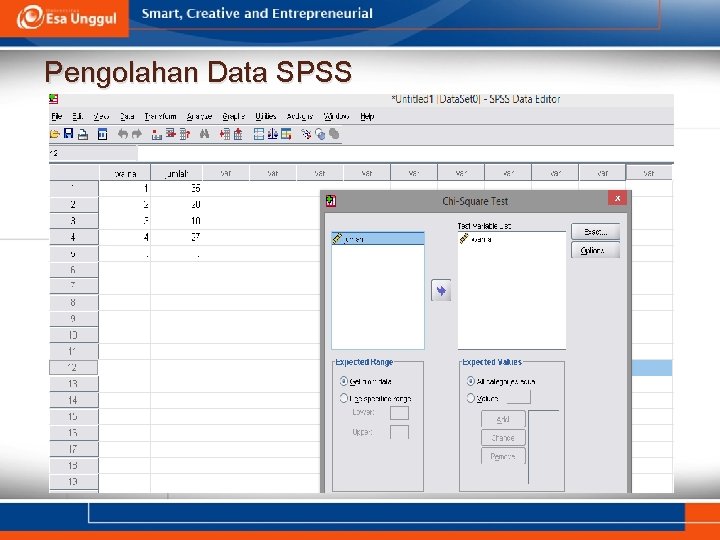This screenshot has height=540, width=720.
Task: Open the Data menu
Action: 127,116
